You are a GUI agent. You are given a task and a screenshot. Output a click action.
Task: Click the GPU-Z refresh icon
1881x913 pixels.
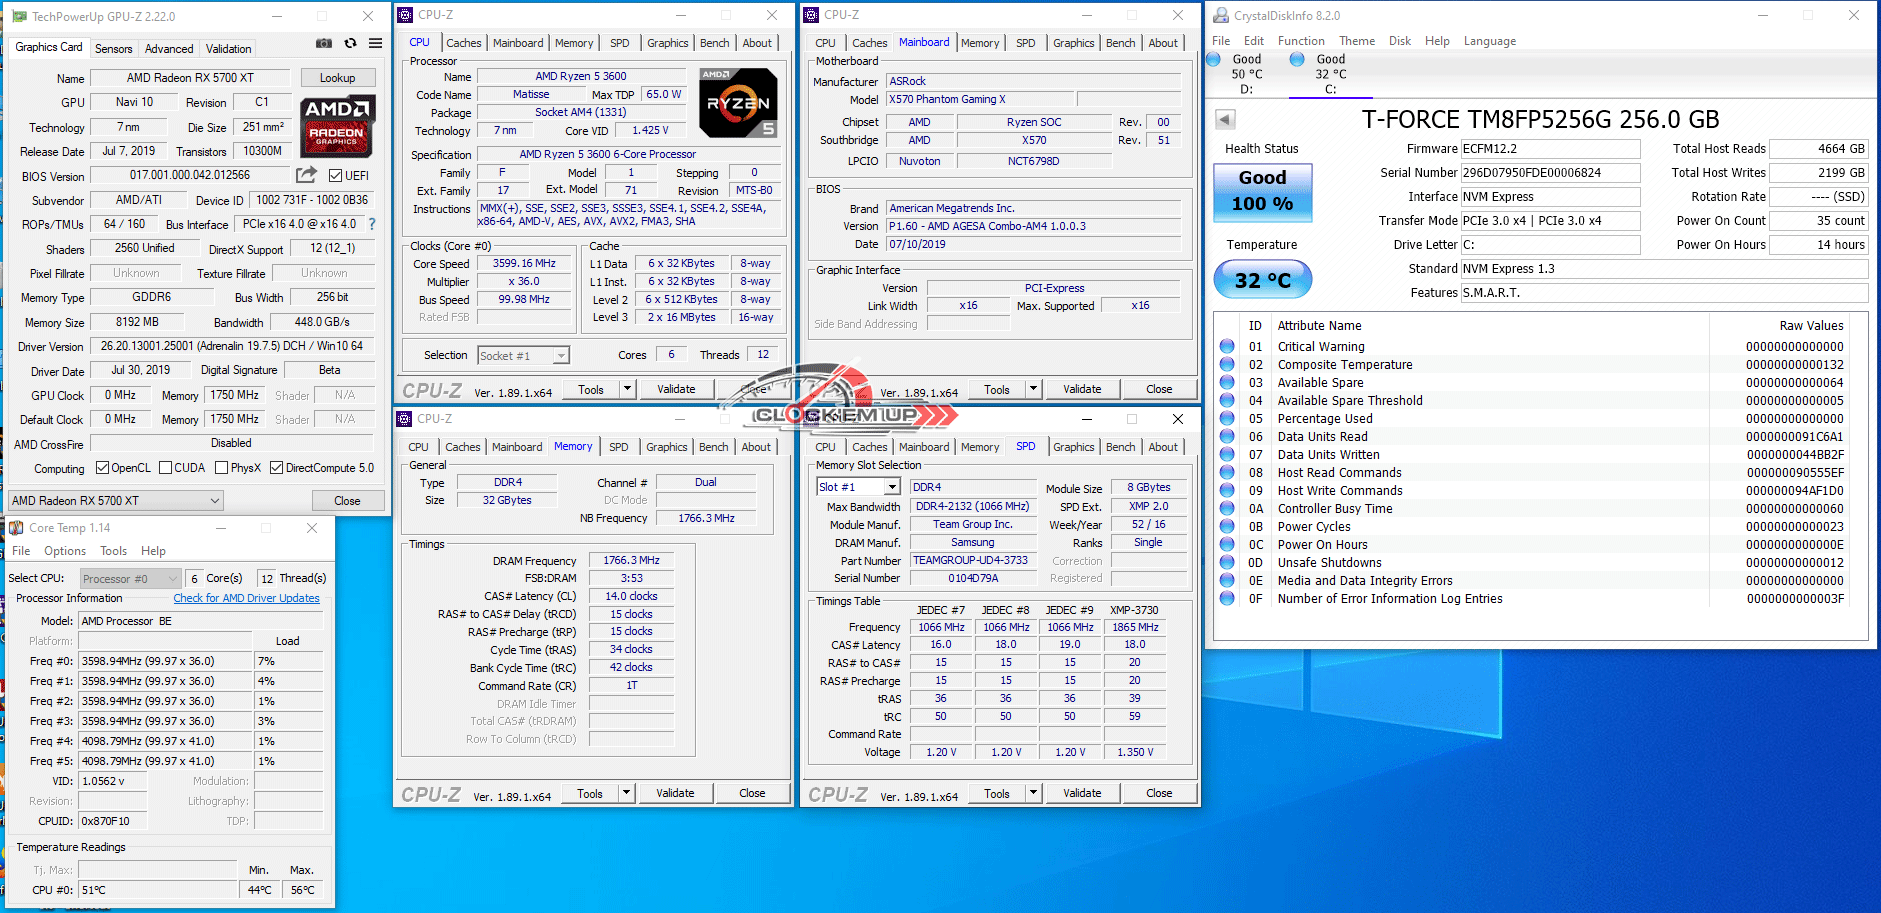tap(350, 44)
